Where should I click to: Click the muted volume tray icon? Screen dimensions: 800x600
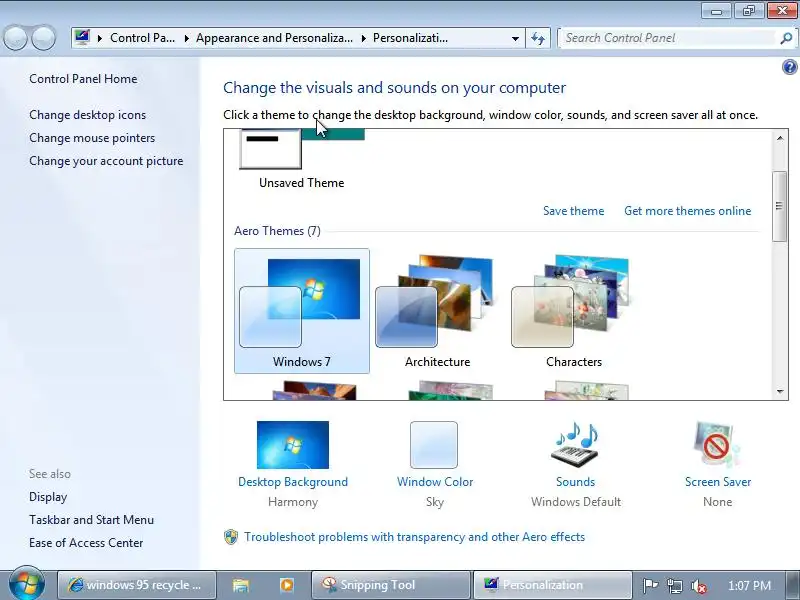click(x=698, y=586)
